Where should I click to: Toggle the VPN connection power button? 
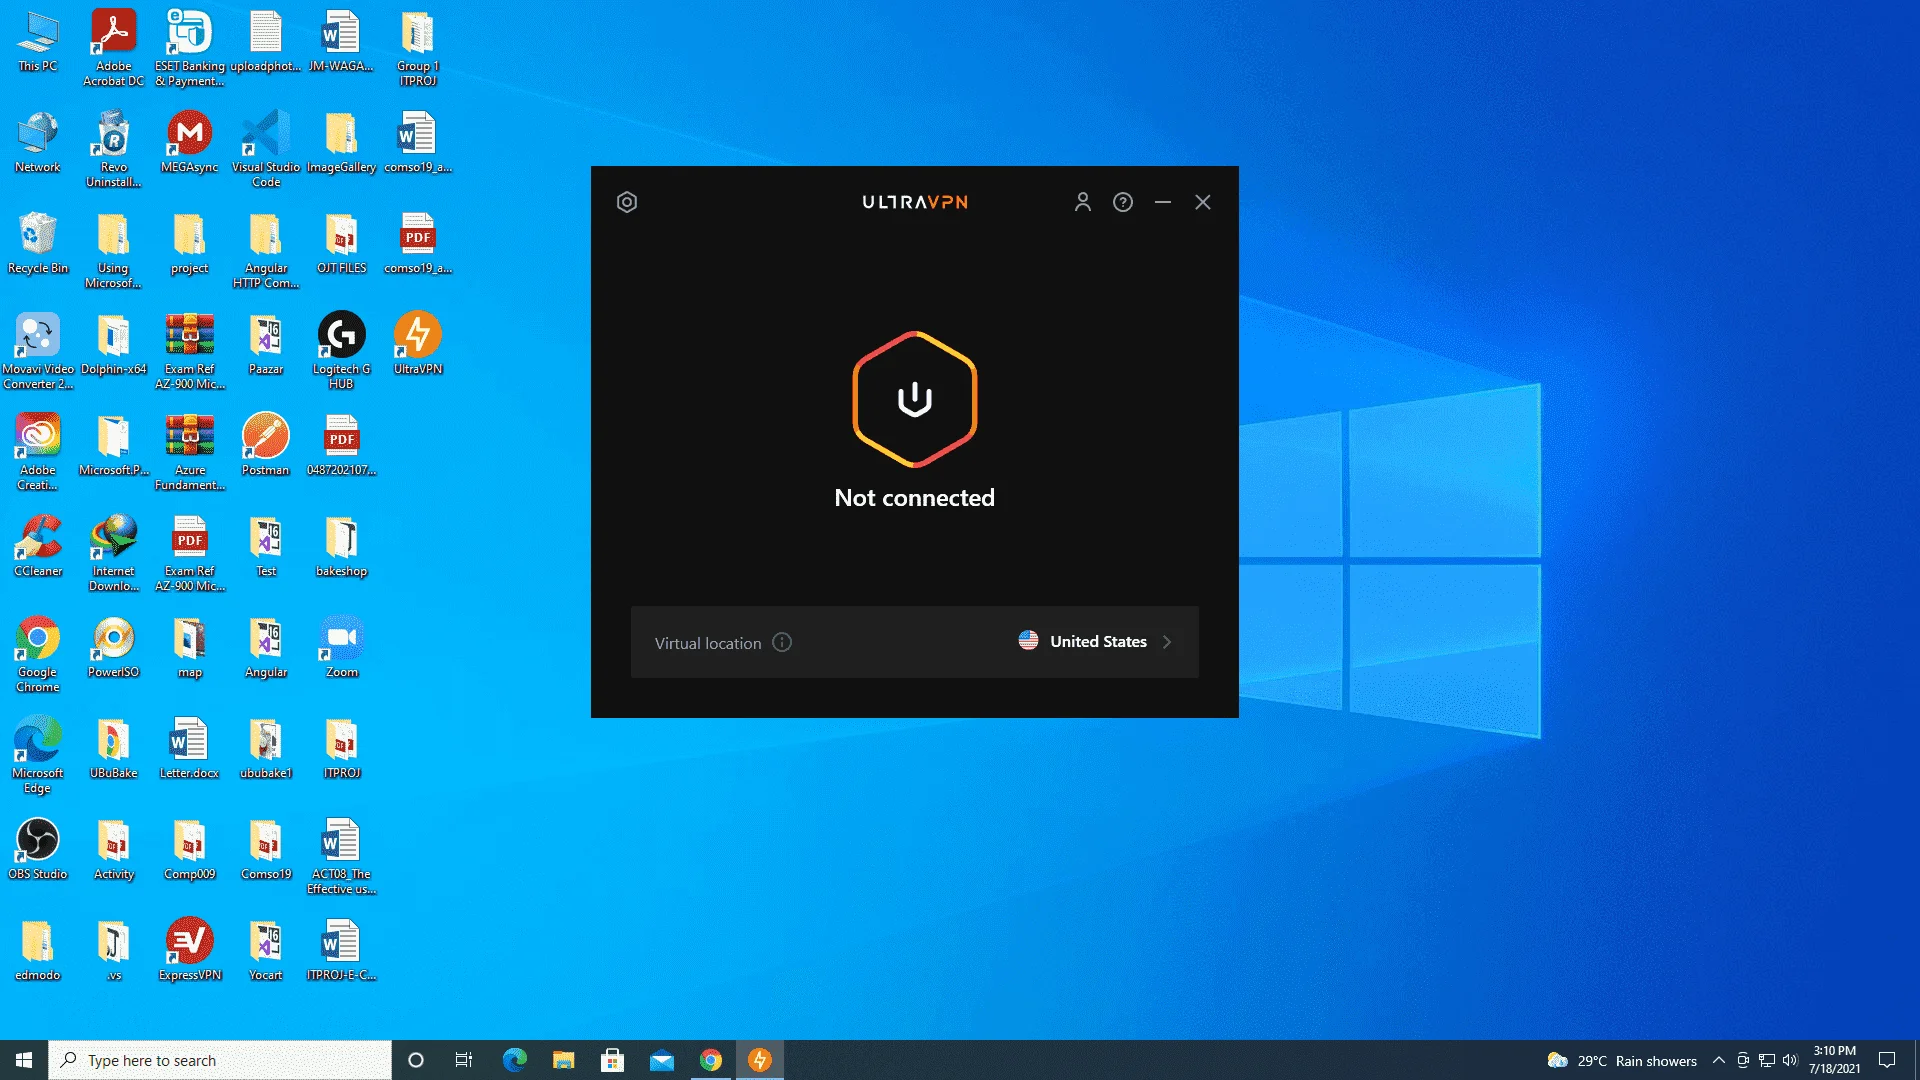click(x=914, y=399)
